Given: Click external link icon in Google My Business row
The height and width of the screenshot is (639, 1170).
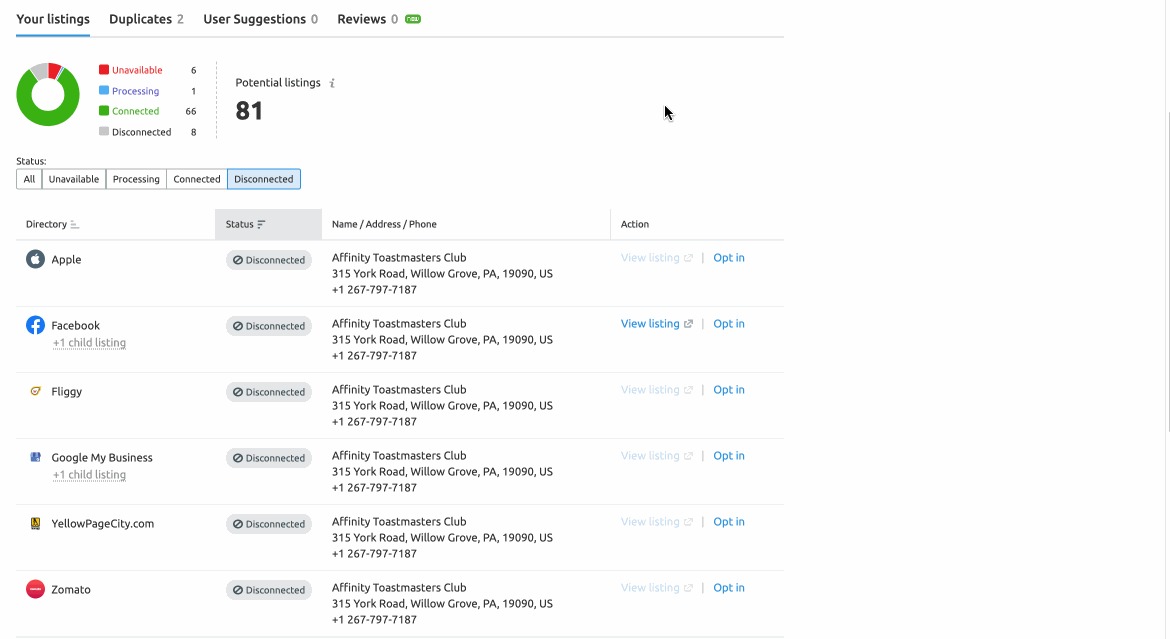Looking at the screenshot, I should point(688,456).
